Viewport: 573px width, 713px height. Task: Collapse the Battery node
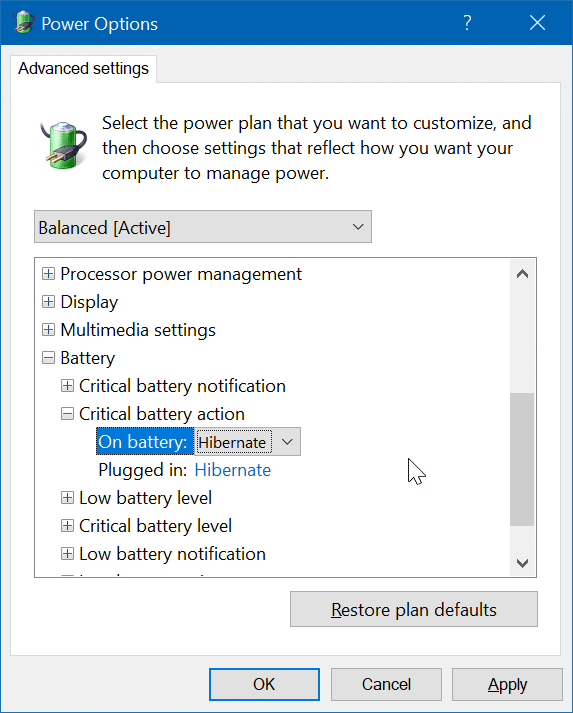(x=48, y=358)
